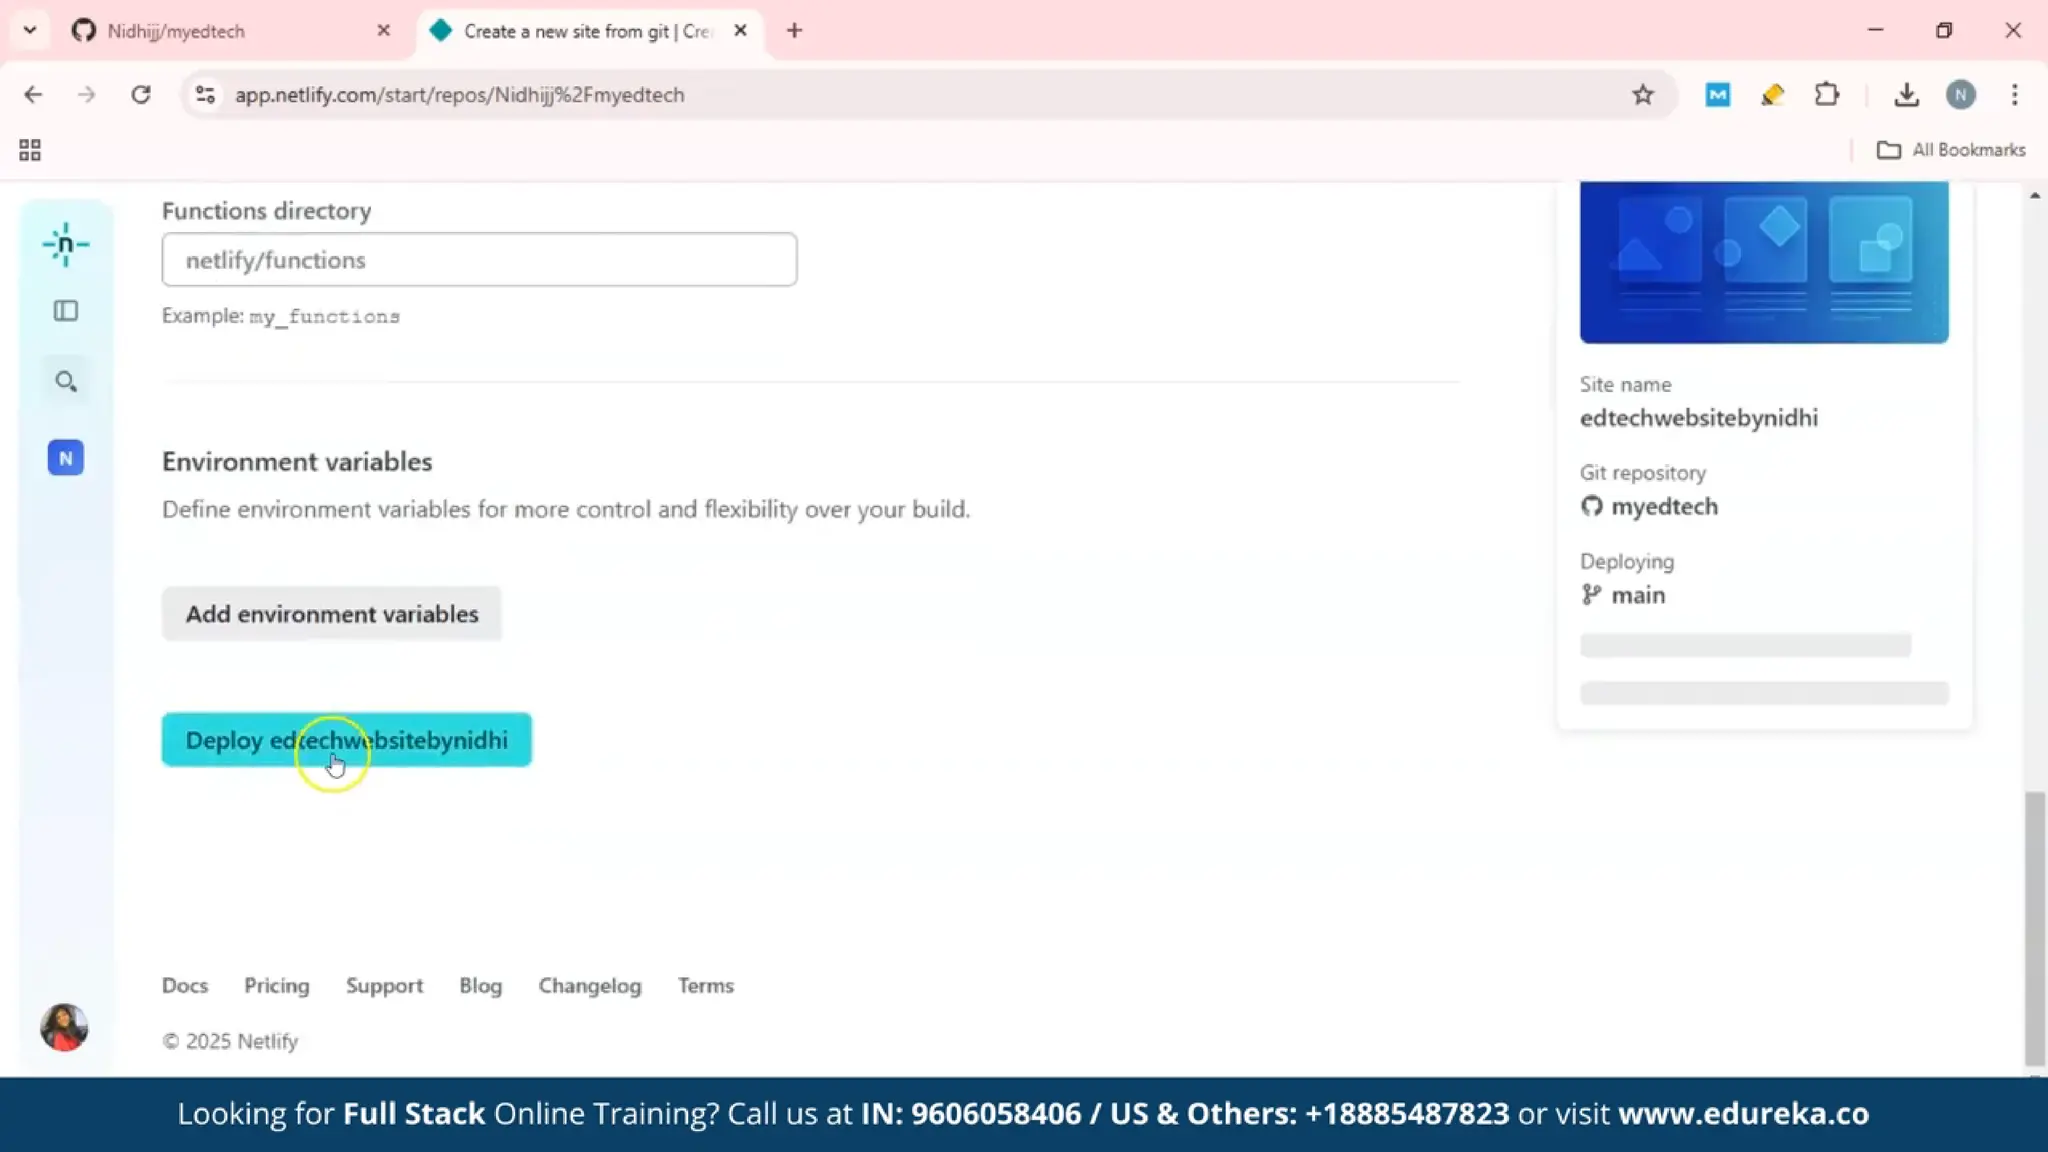The height and width of the screenshot is (1152, 2048).
Task: Open the Netlify logo home icon
Action: [65, 244]
